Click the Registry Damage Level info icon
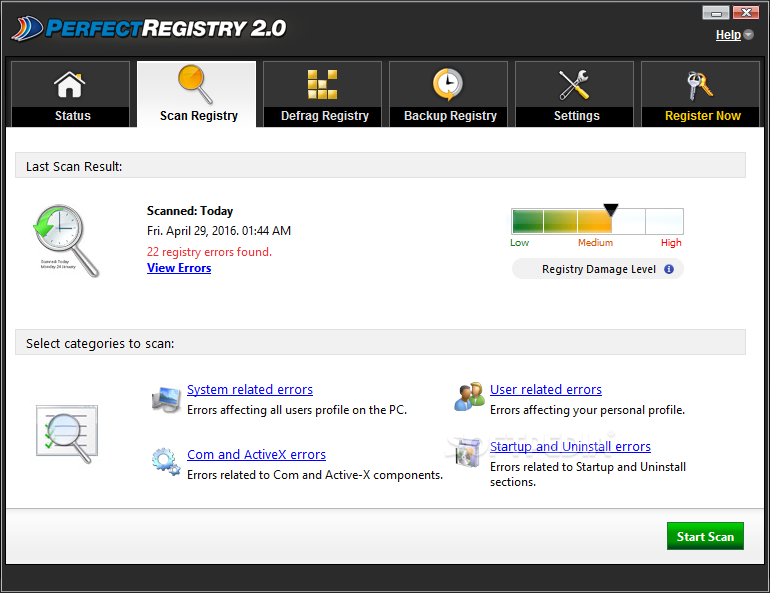770x593 pixels. click(669, 269)
